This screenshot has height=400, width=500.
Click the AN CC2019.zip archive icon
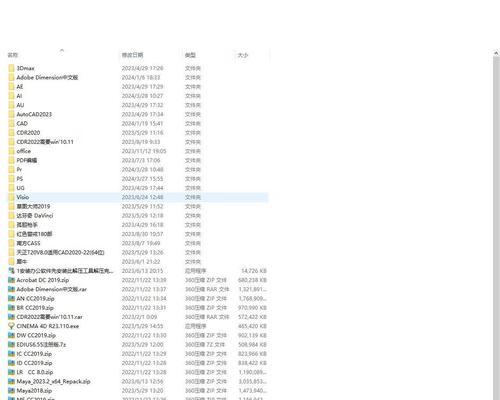click(11, 299)
